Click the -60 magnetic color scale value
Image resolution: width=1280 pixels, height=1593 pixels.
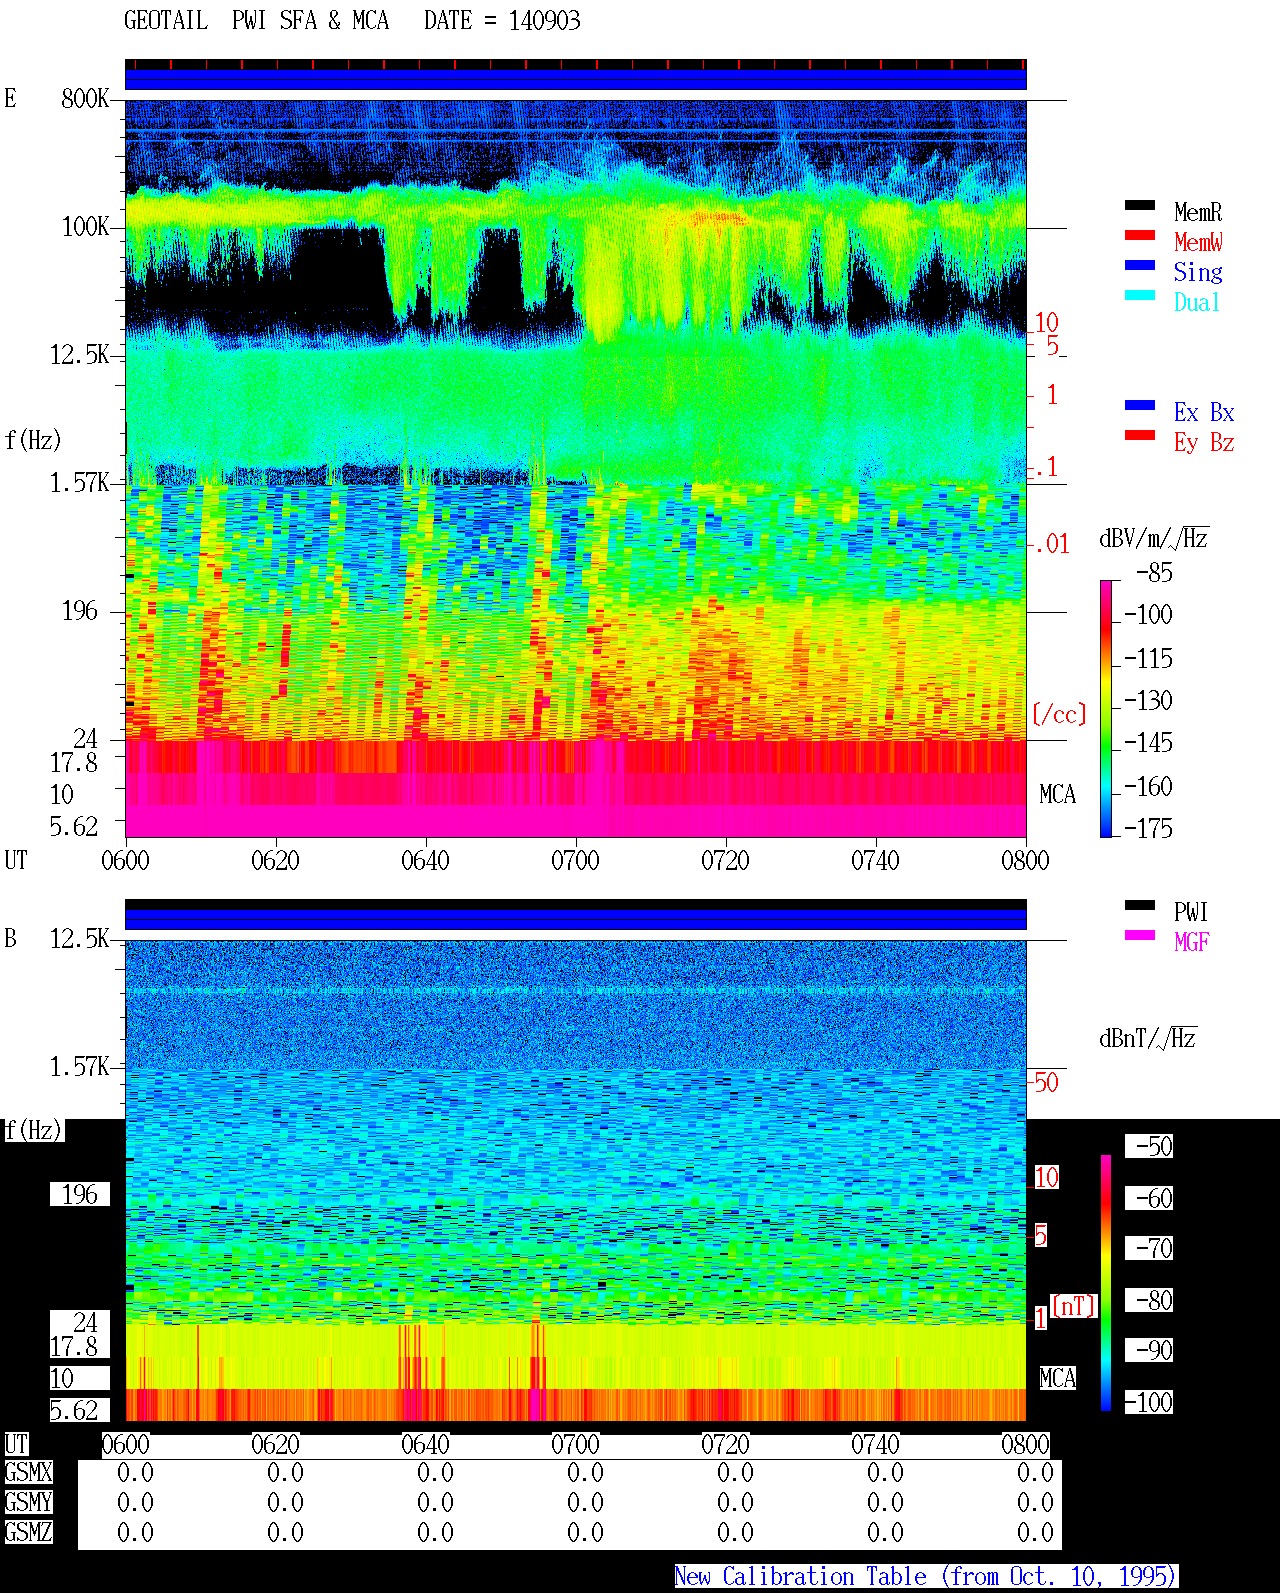[1150, 1198]
